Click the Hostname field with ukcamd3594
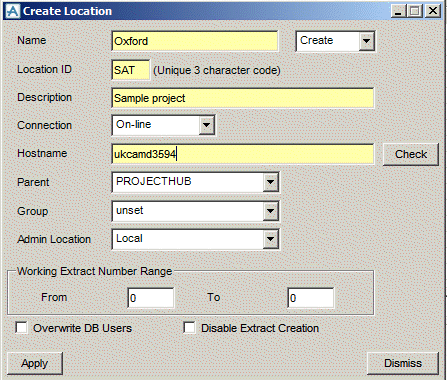 click(x=243, y=154)
